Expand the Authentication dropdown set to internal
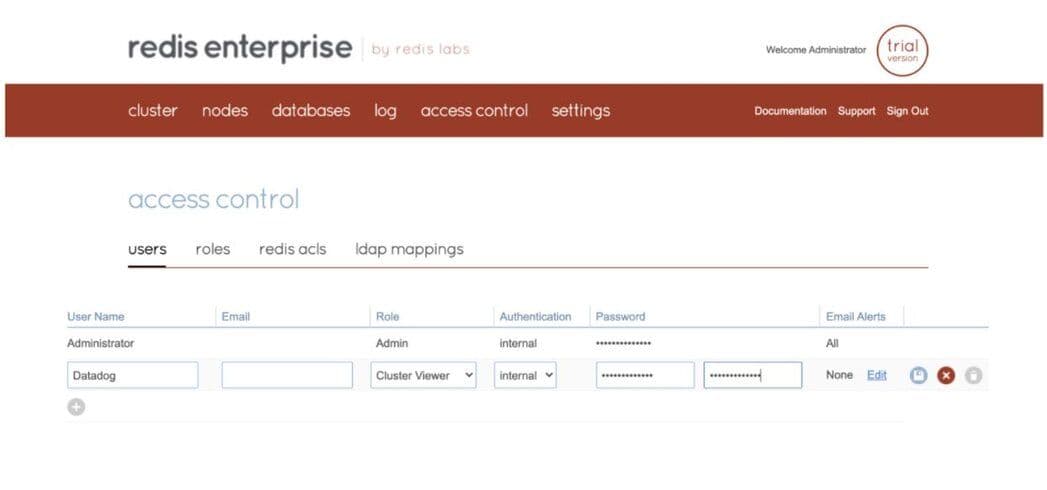The image size is (1047, 490). [525, 376]
